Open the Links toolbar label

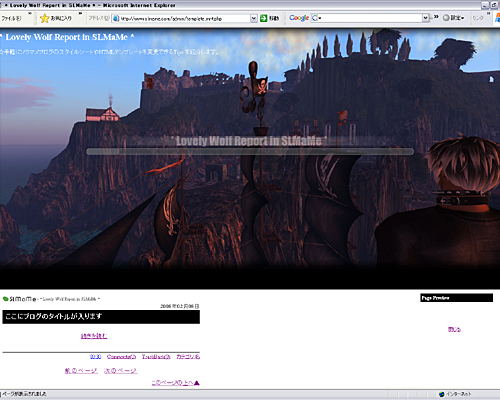pos(478,18)
